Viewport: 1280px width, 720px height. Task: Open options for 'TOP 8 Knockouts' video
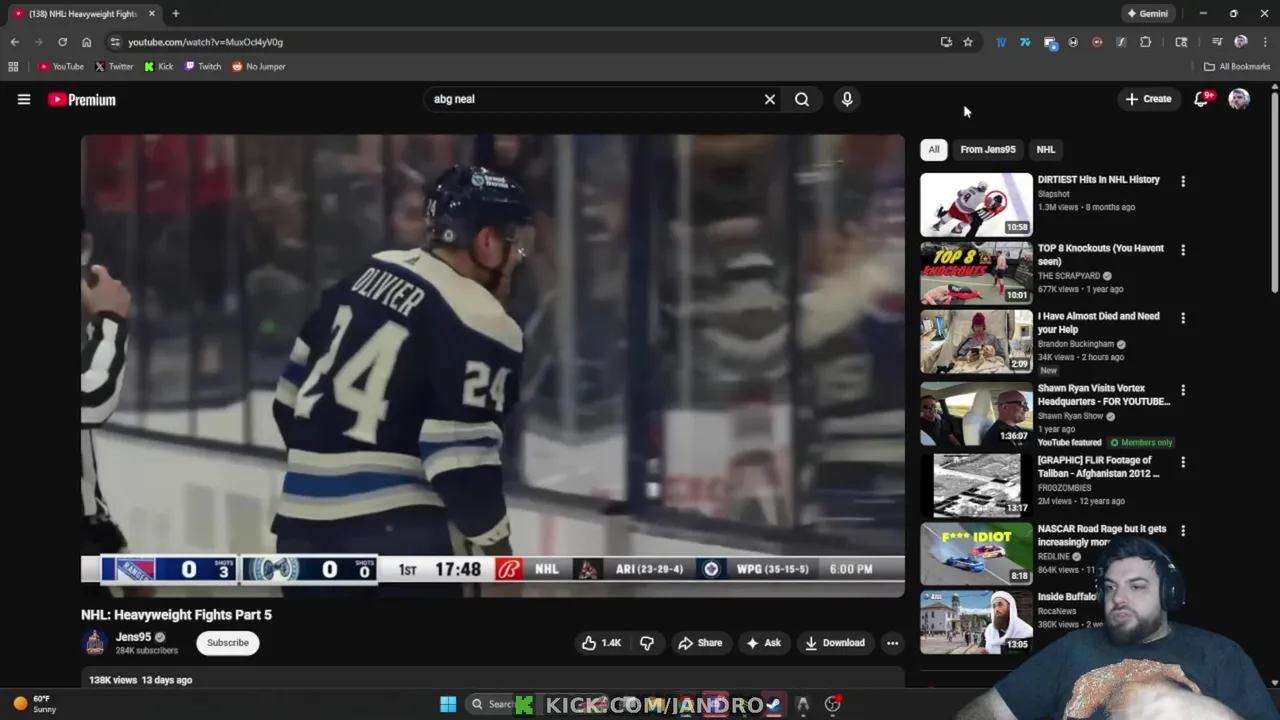(x=1183, y=250)
